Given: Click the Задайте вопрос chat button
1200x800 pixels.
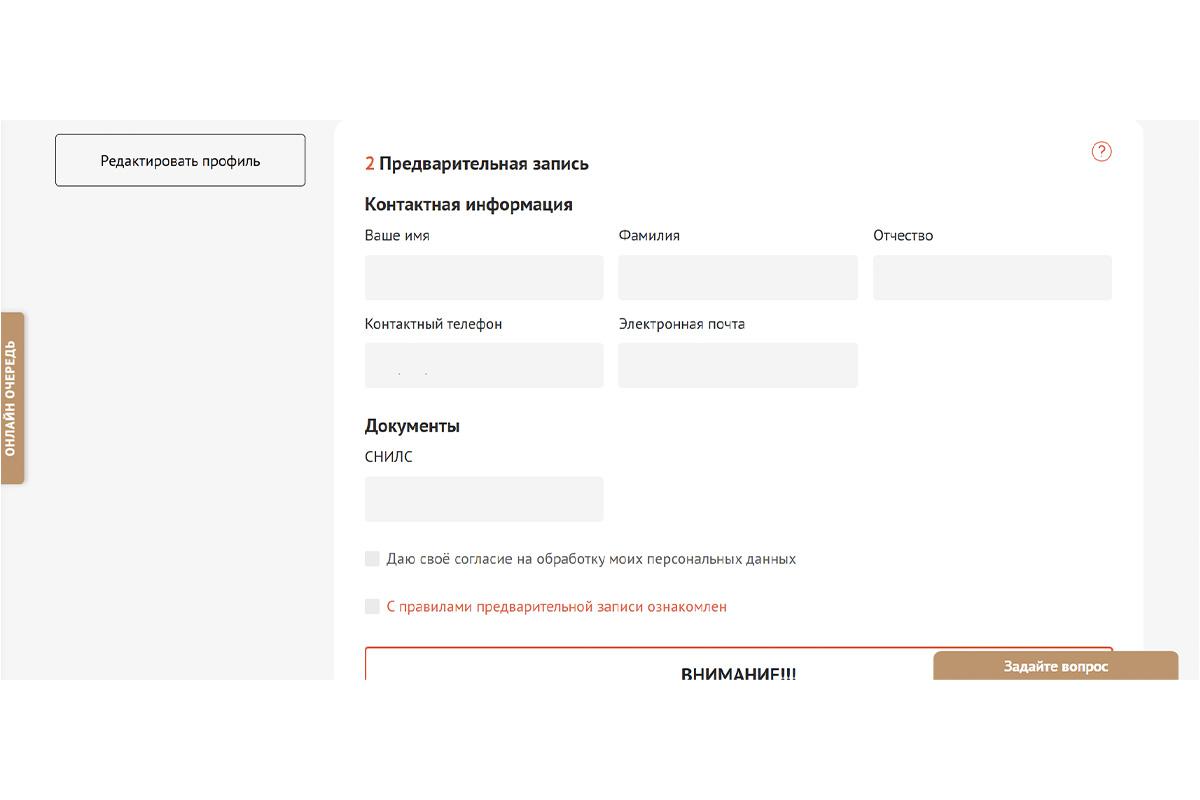Looking at the screenshot, I should click(x=1055, y=666).
